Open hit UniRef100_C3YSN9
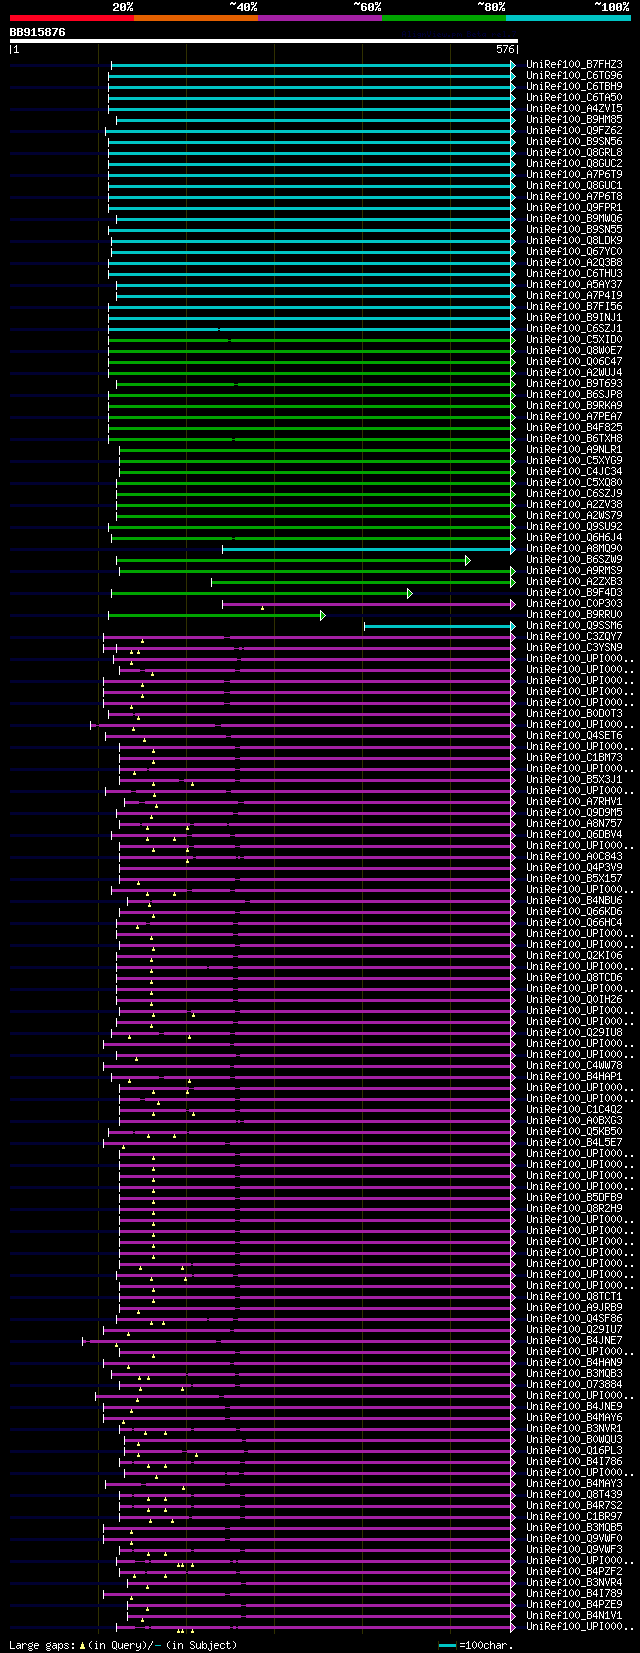 point(574,647)
